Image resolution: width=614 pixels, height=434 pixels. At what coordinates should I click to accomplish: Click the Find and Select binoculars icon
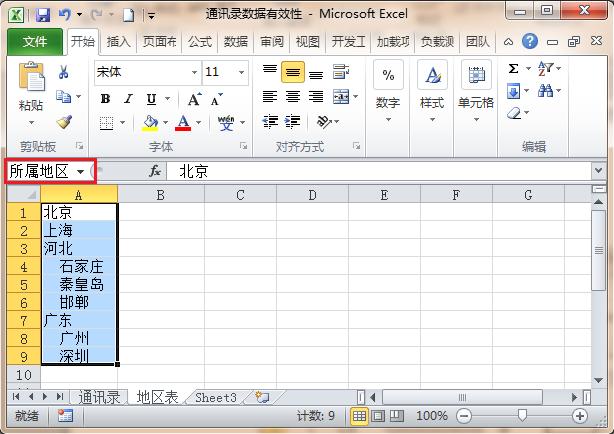pyautogui.click(x=545, y=91)
